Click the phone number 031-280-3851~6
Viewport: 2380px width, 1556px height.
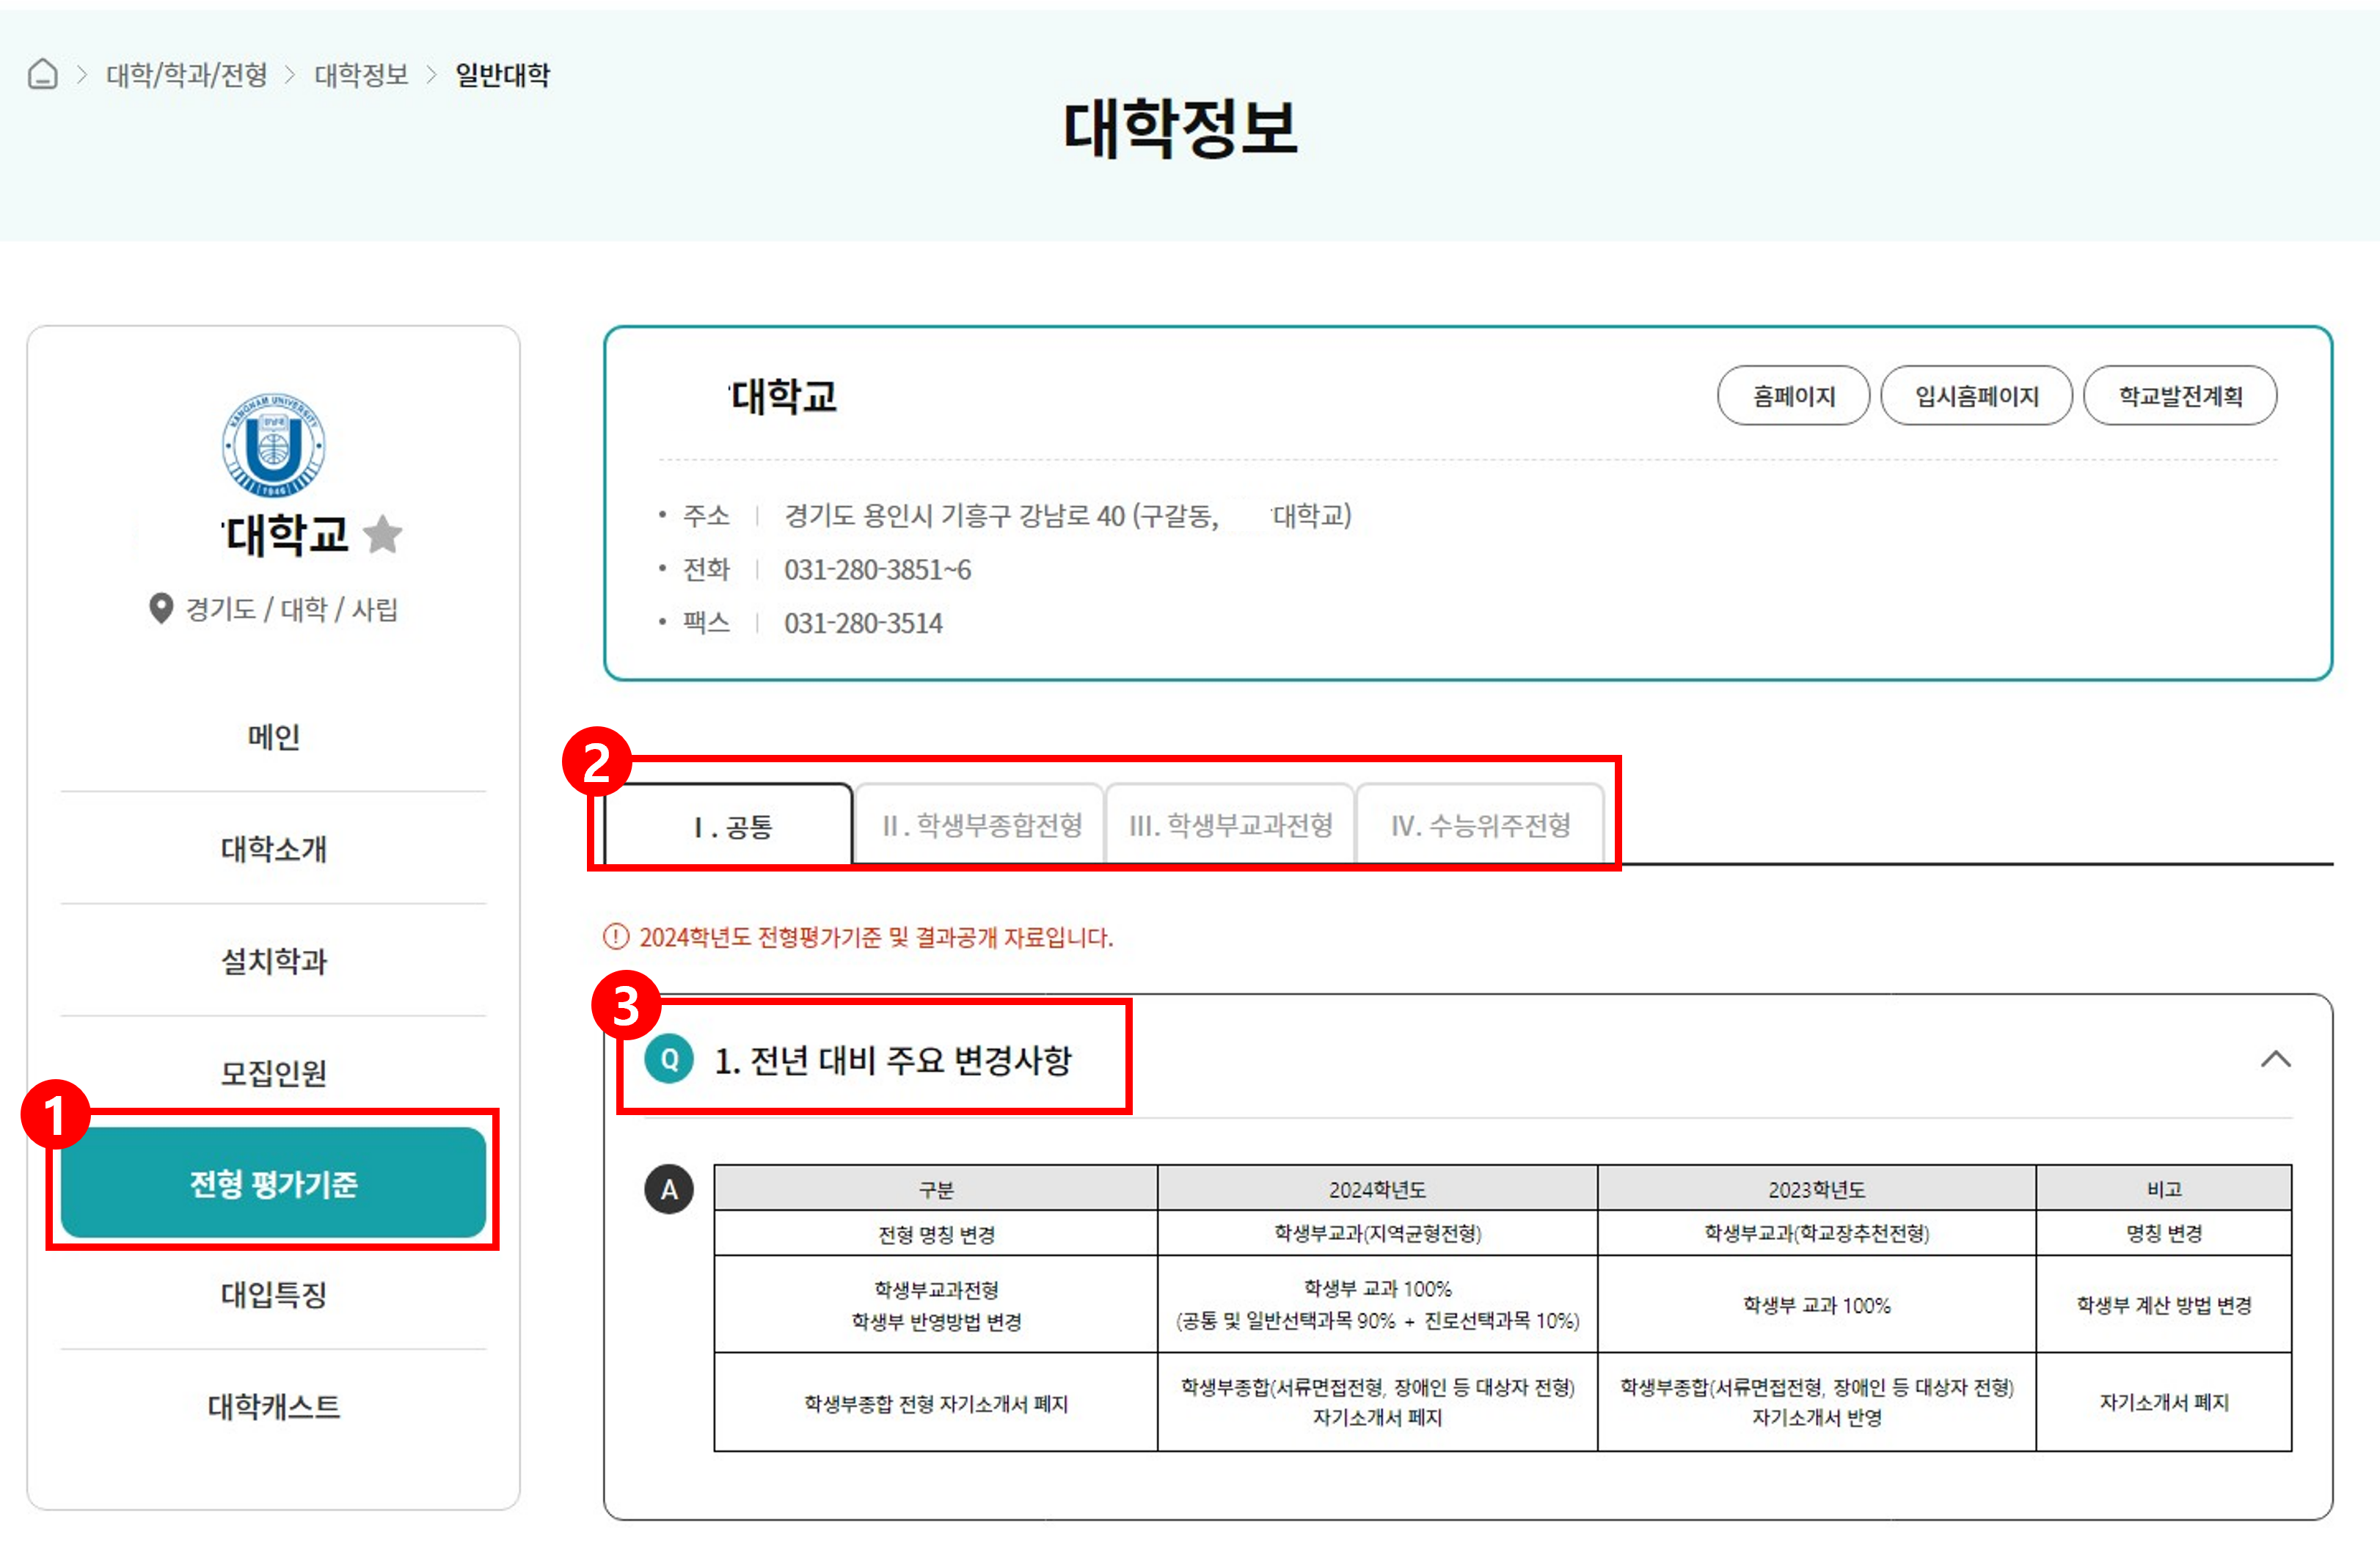click(877, 570)
